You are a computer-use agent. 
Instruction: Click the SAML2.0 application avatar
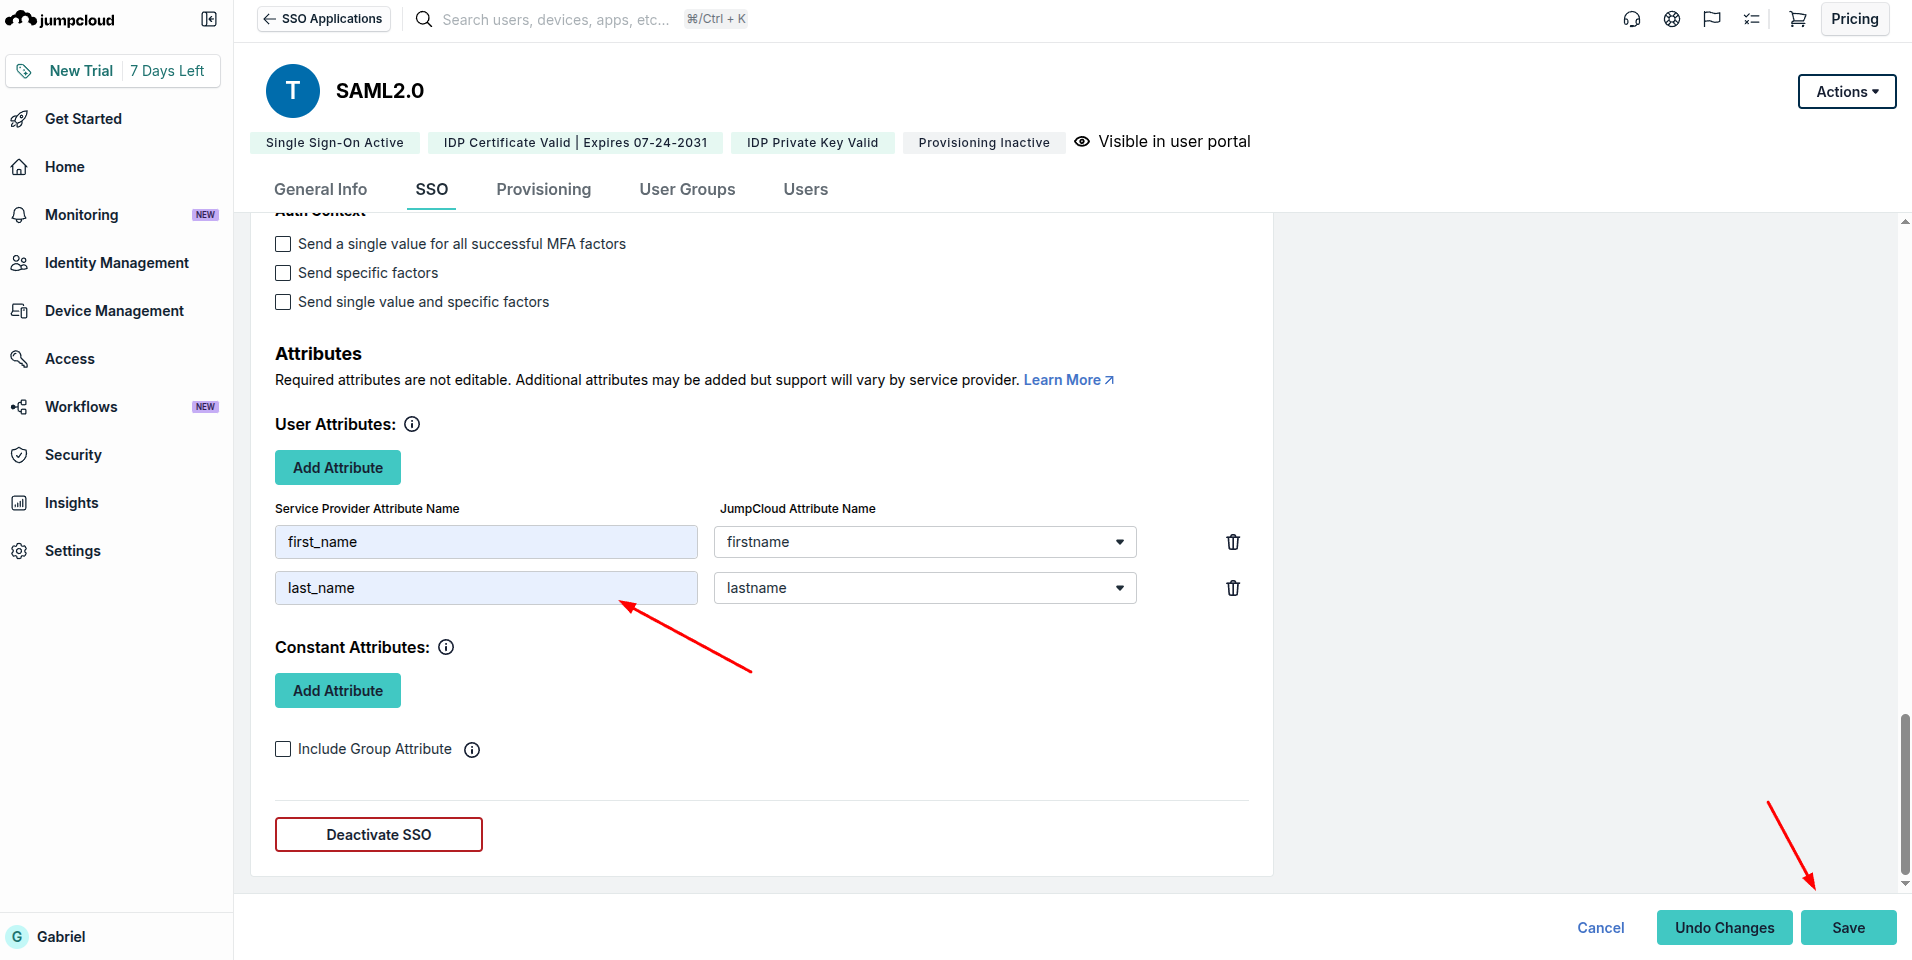[293, 91]
